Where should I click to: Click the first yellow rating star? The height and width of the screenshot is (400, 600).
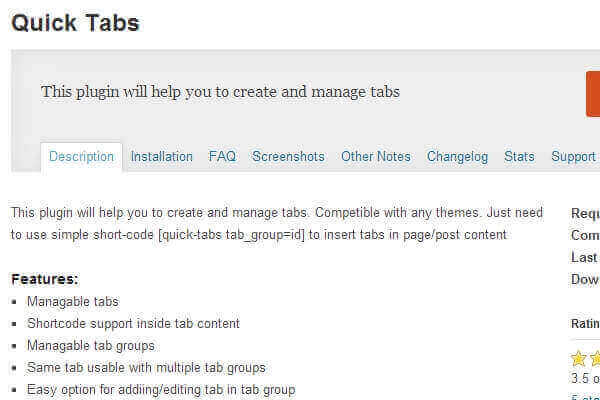click(x=579, y=358)
